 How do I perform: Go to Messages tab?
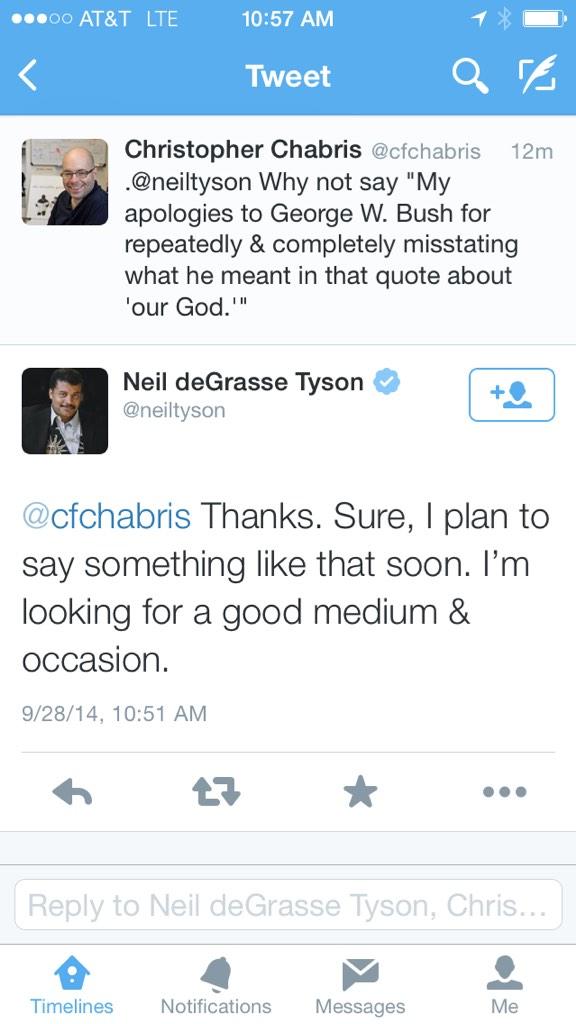(360, 985)
